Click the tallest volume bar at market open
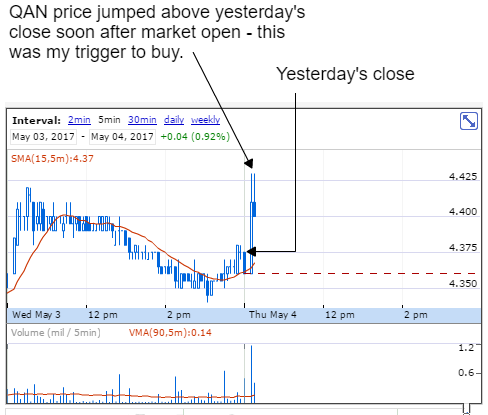Viewport: 488px width, 415px height. click(251, 374)
